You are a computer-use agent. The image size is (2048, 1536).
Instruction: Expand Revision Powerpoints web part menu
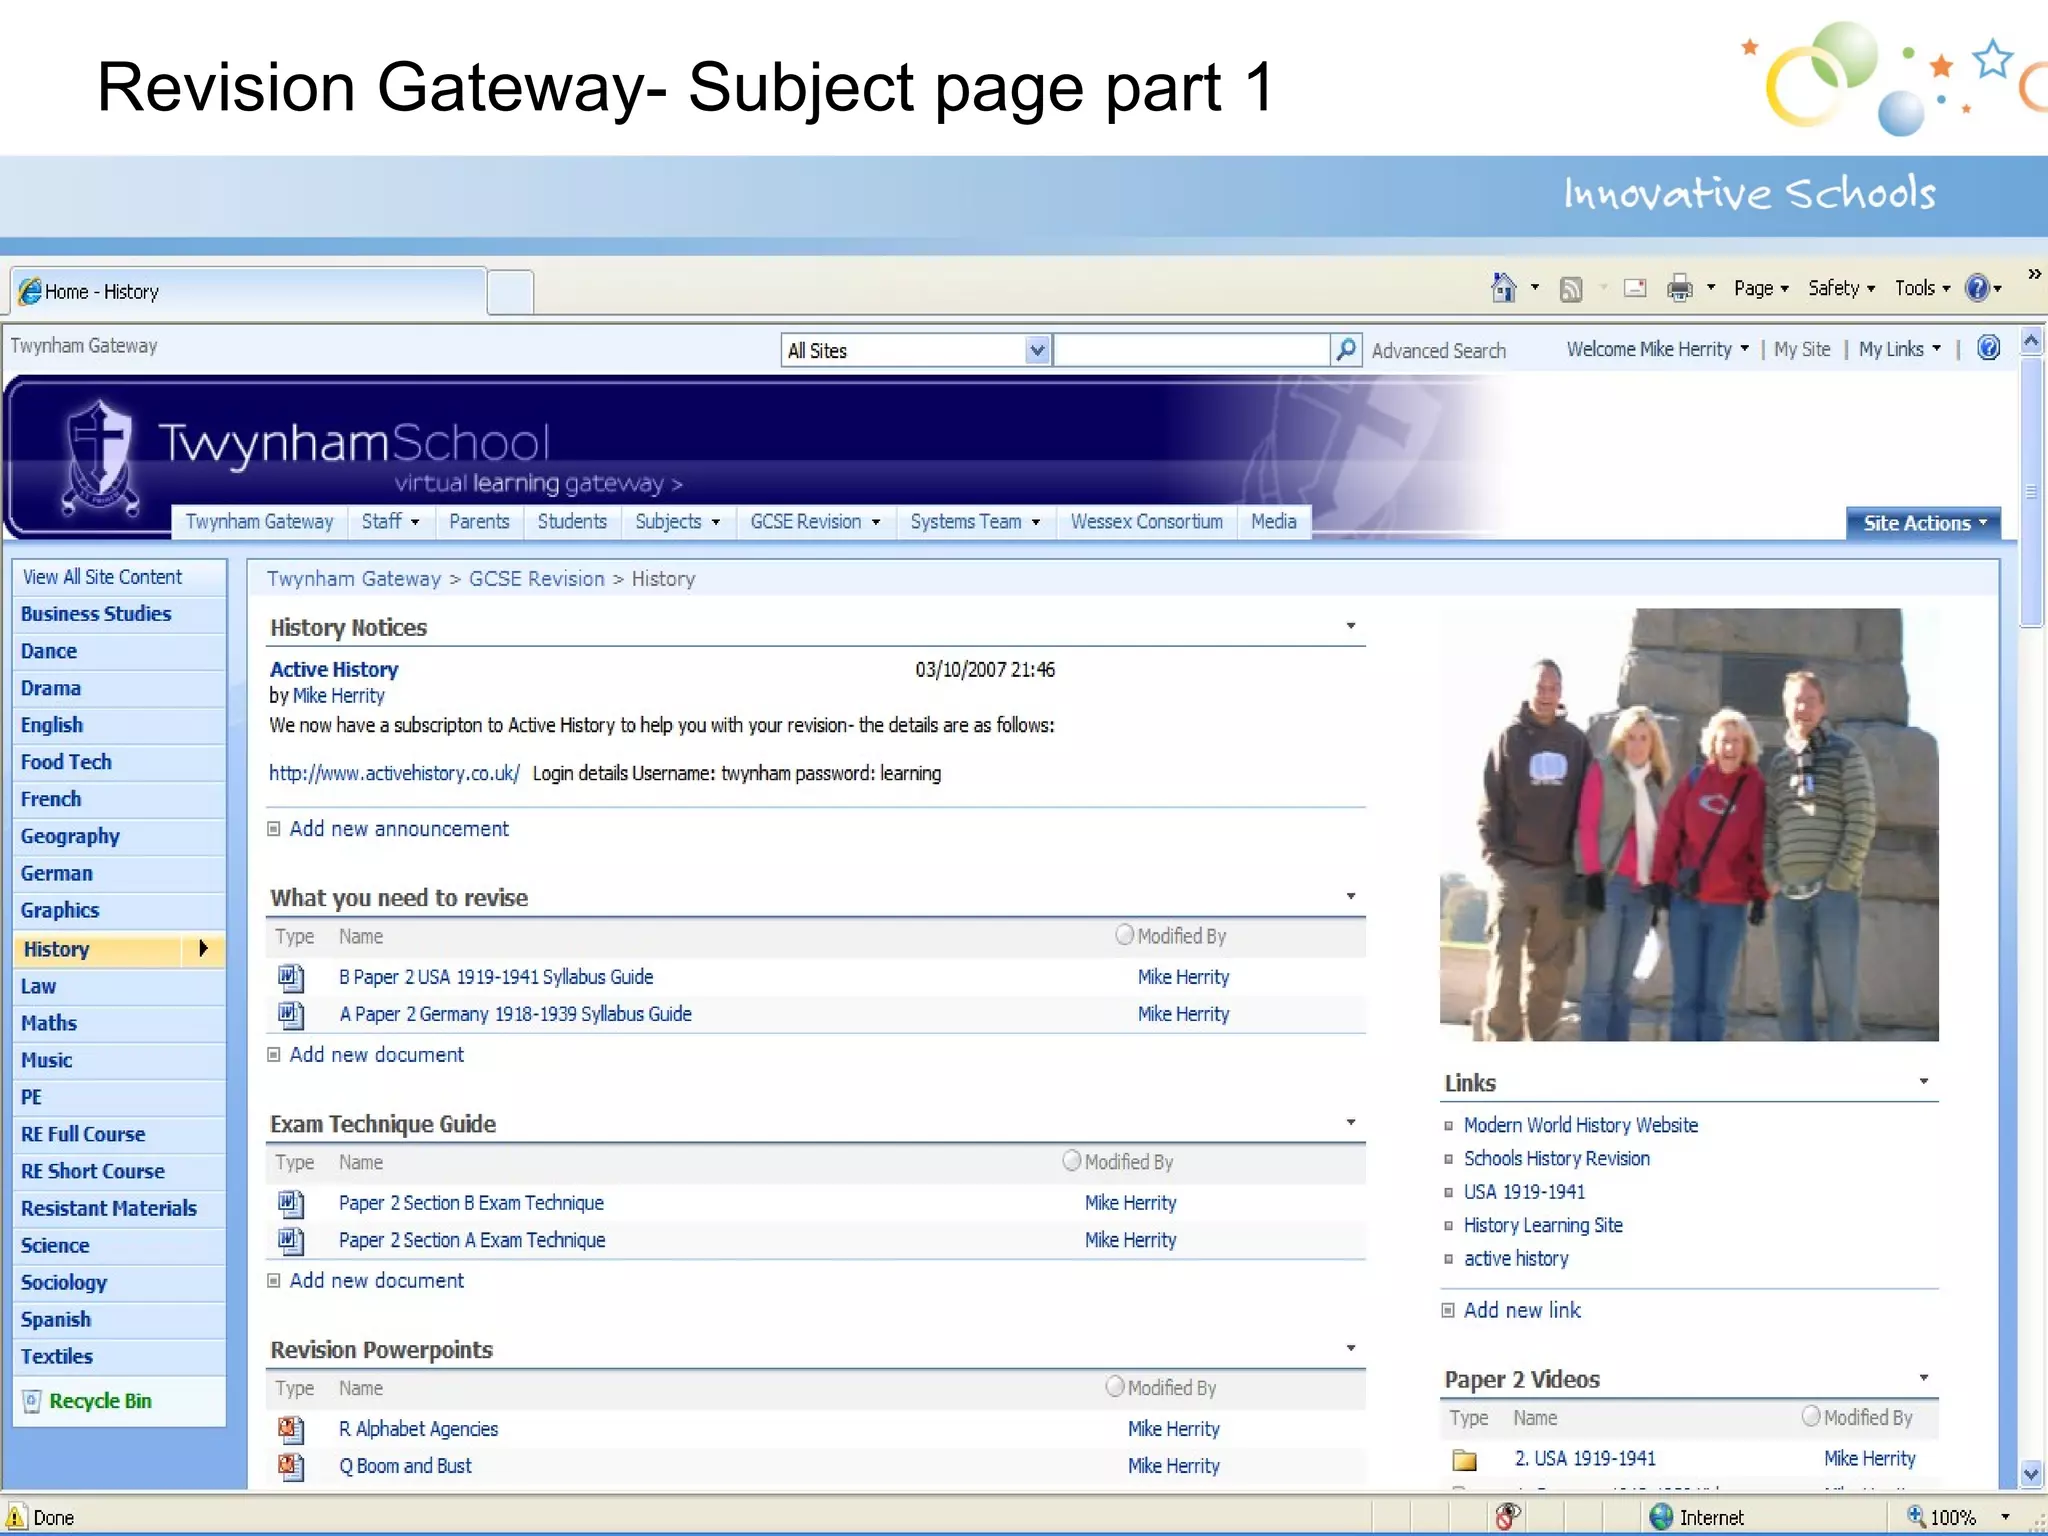point(1351,1348)
